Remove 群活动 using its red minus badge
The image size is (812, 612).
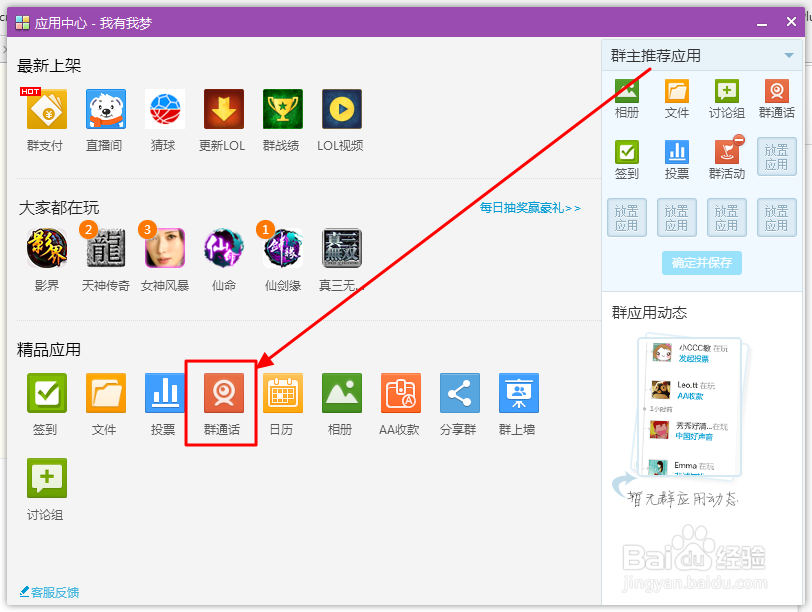point(739,140)
